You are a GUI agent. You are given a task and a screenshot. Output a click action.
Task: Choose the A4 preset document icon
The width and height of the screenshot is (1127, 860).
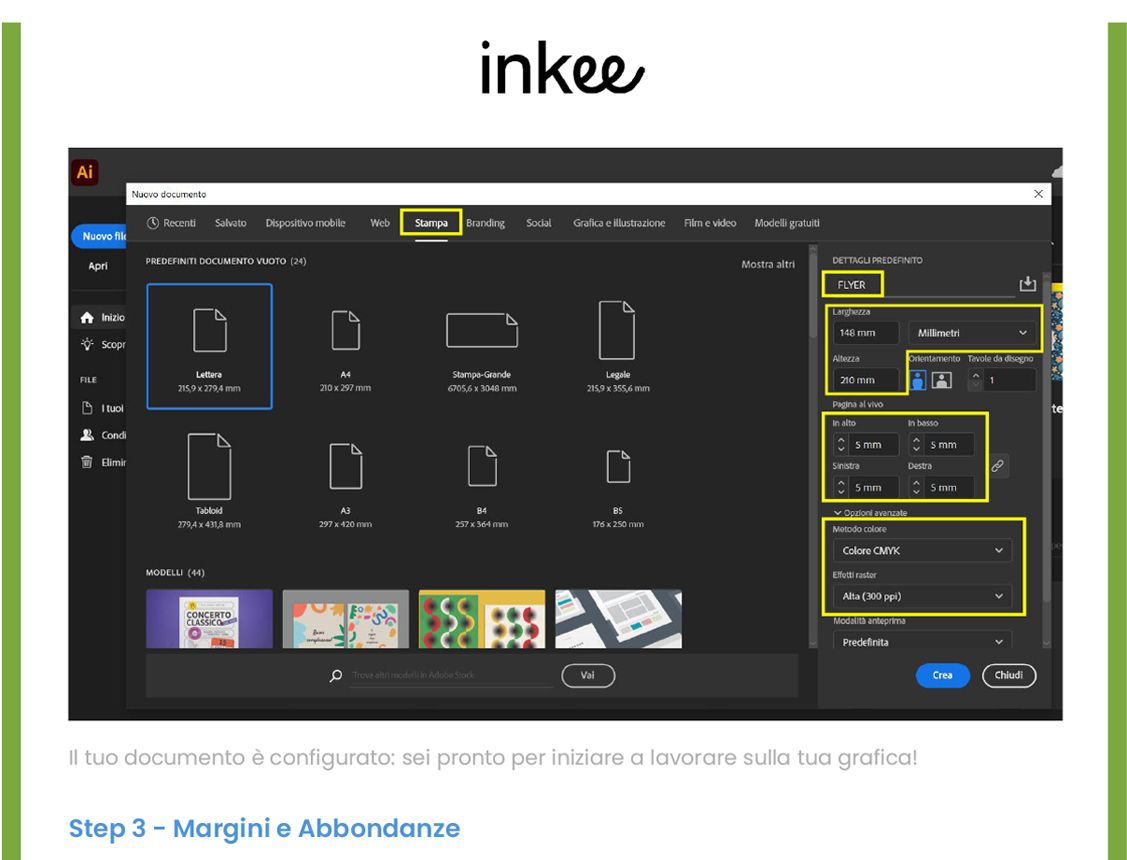click(346, 330)
